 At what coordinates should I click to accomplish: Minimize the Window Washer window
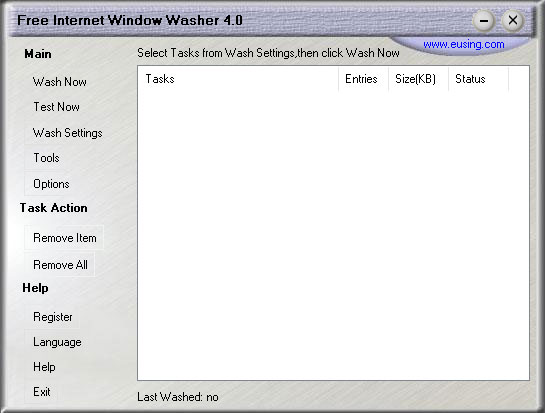coord(483,21)
